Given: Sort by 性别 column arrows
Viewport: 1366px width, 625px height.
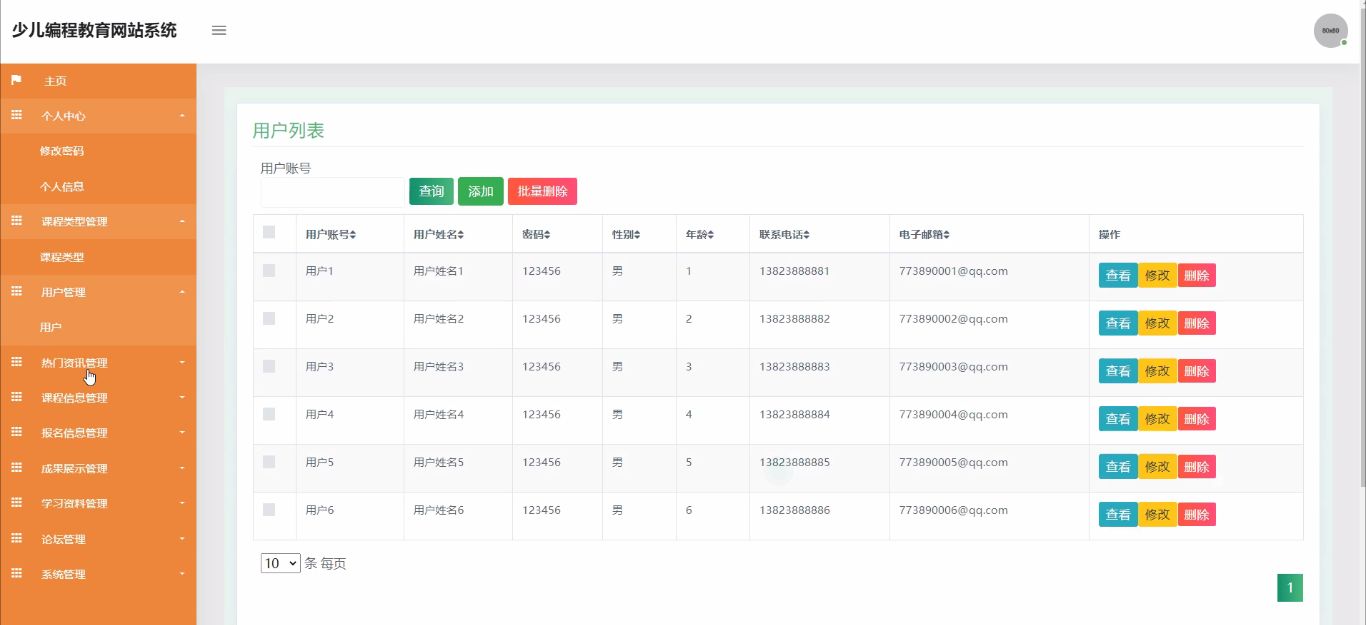Looking at the screenshot, I should click(x=637, y=235).
